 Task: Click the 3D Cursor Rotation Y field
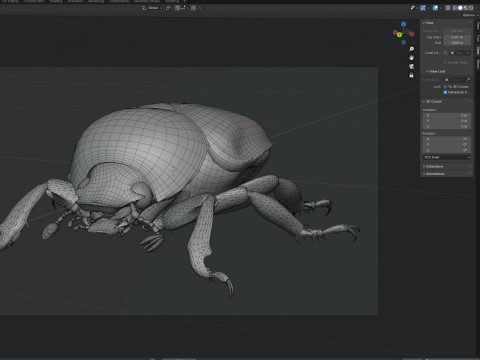(447, 145)
